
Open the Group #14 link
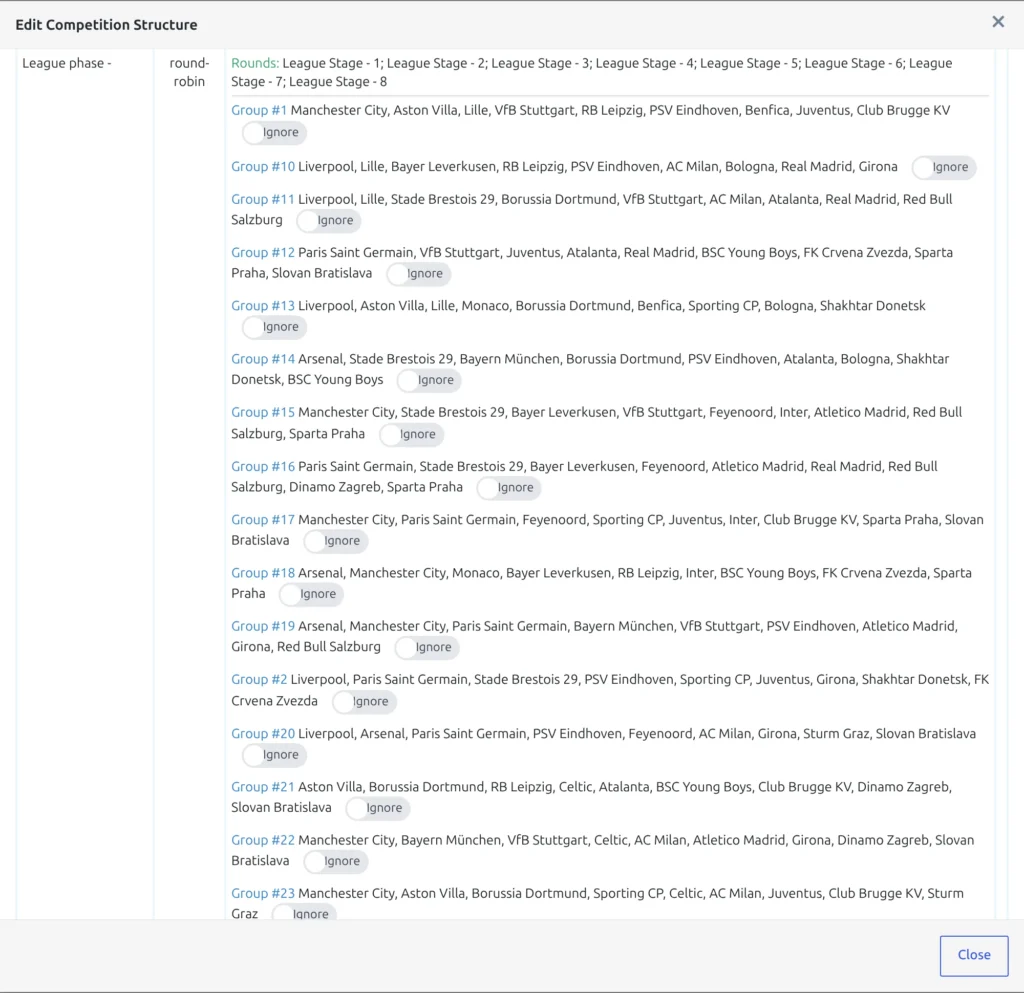[263, 359]
